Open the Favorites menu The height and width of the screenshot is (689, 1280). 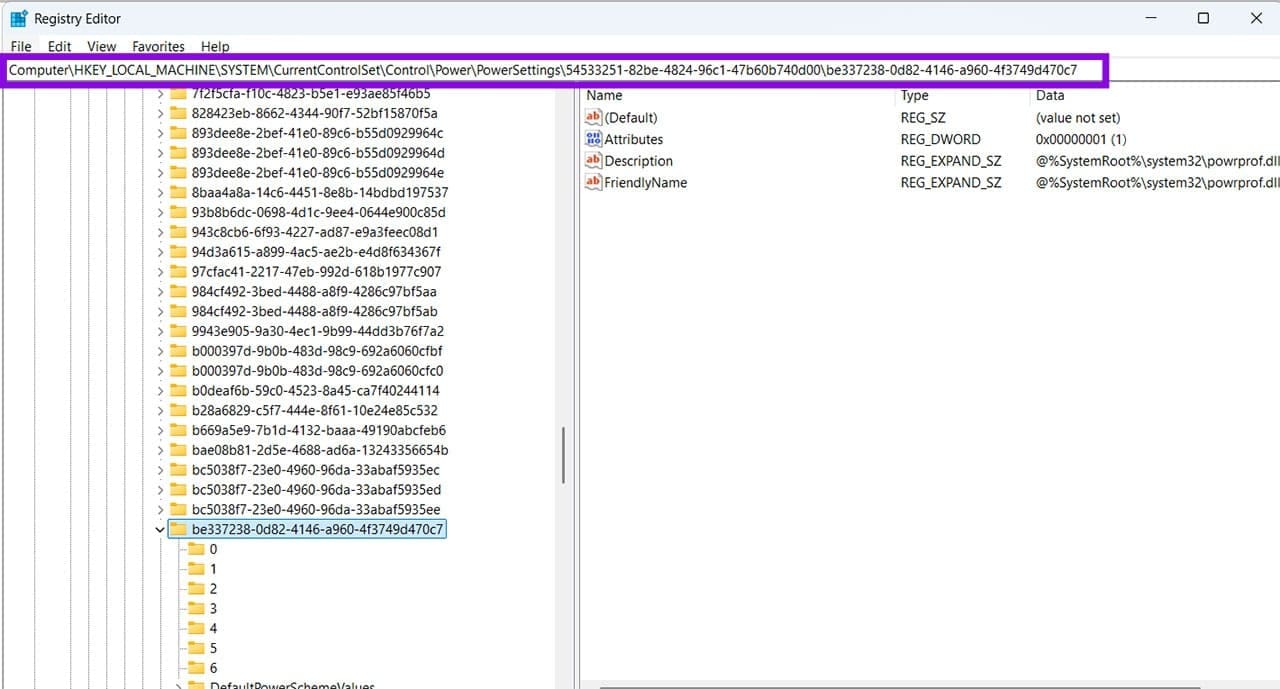(159, 46)
